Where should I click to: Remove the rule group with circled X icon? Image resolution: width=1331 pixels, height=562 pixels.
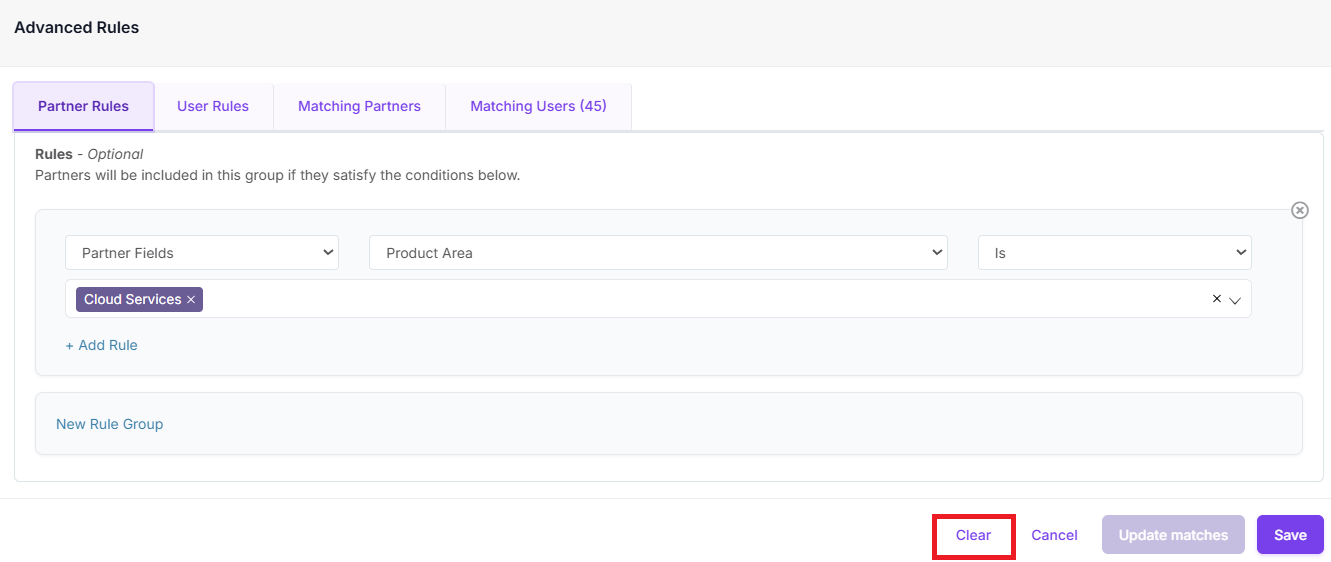click(1299, 210)
